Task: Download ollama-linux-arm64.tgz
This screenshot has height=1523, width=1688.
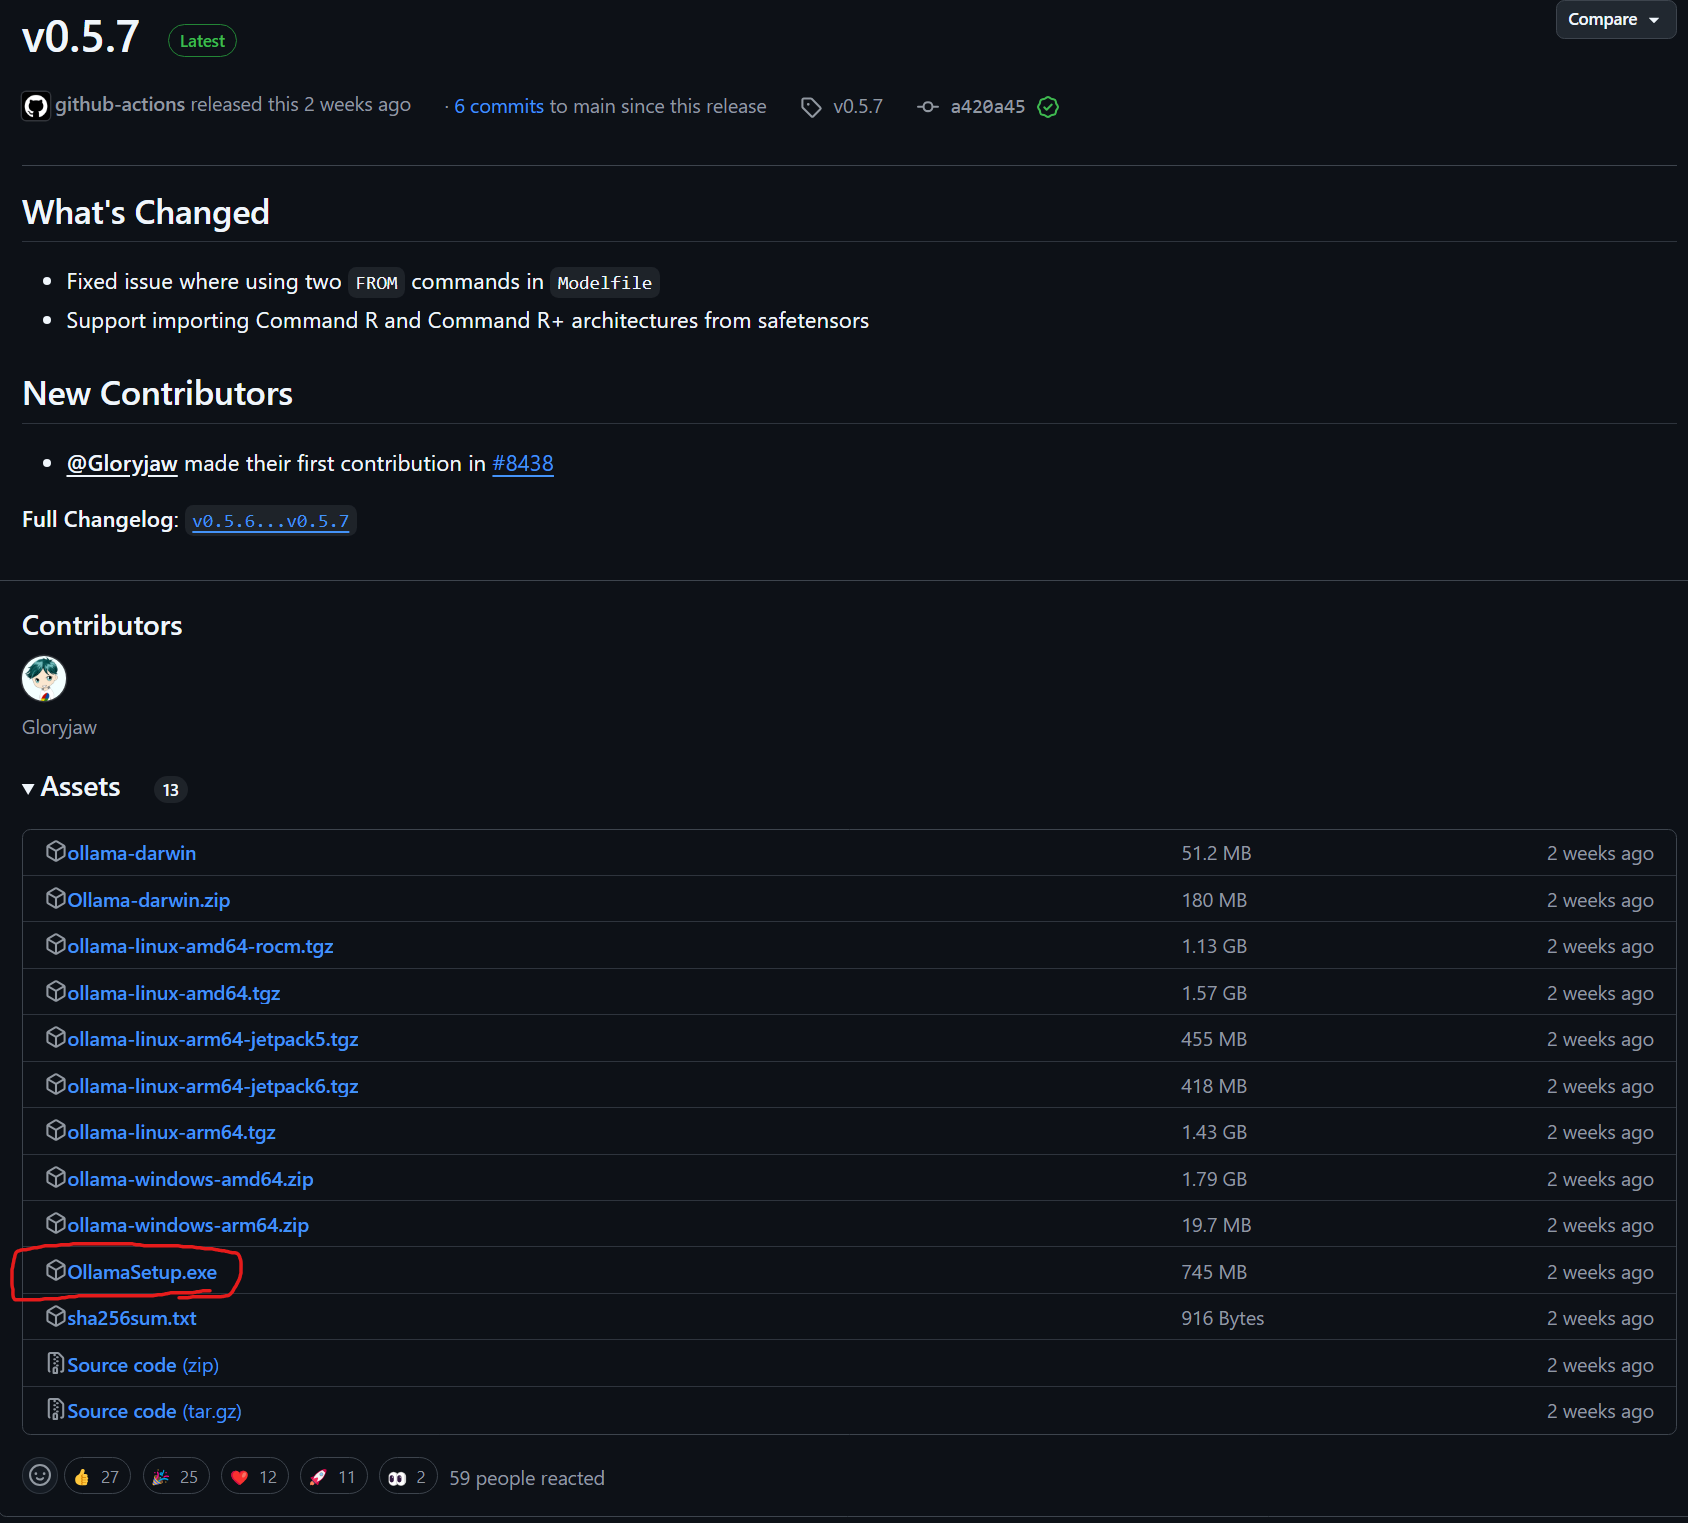Action: pos(172,1132)
